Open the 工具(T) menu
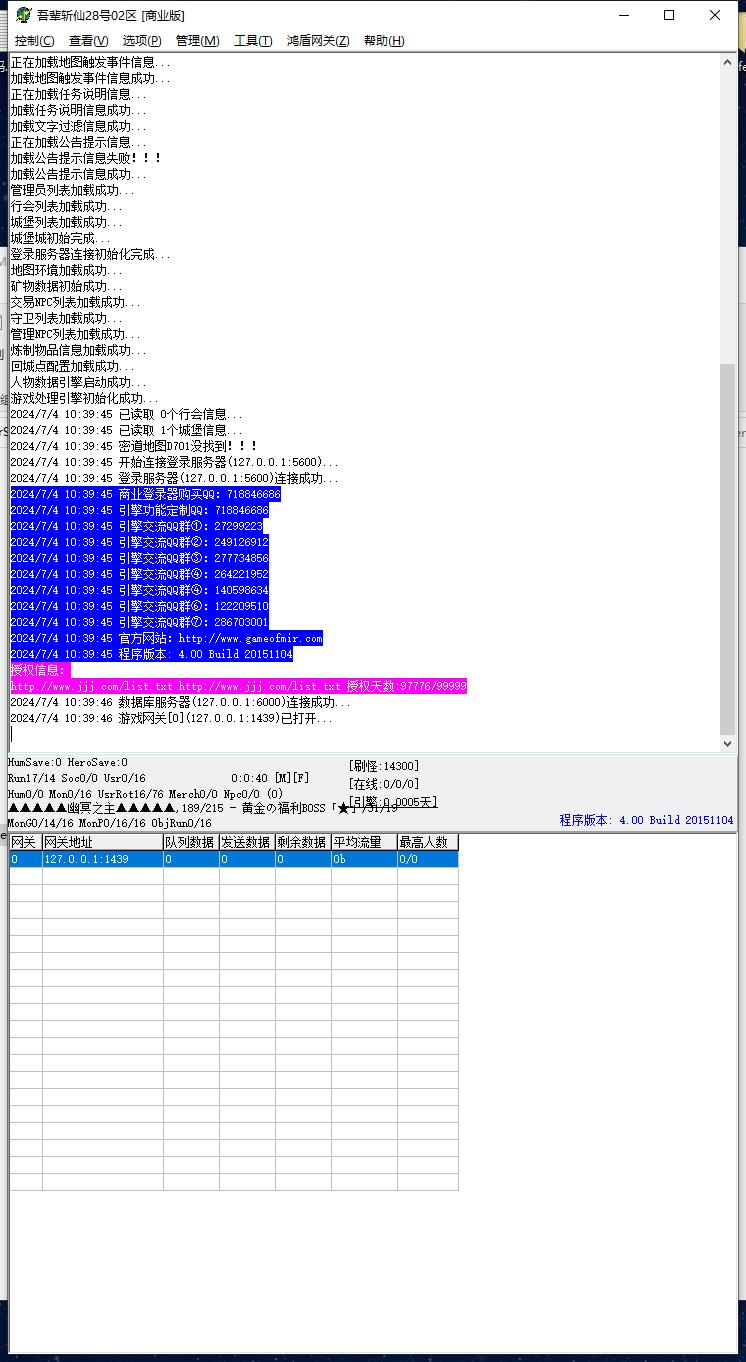The image size is (746, 1362). pos(253,41)
